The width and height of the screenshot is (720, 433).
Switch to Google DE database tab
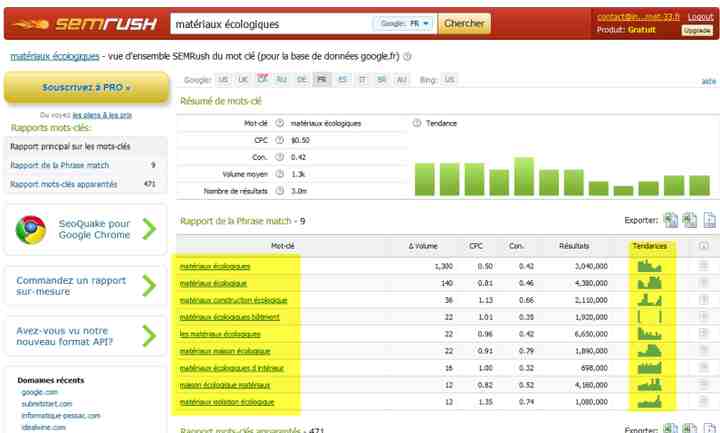click(302, 79)
